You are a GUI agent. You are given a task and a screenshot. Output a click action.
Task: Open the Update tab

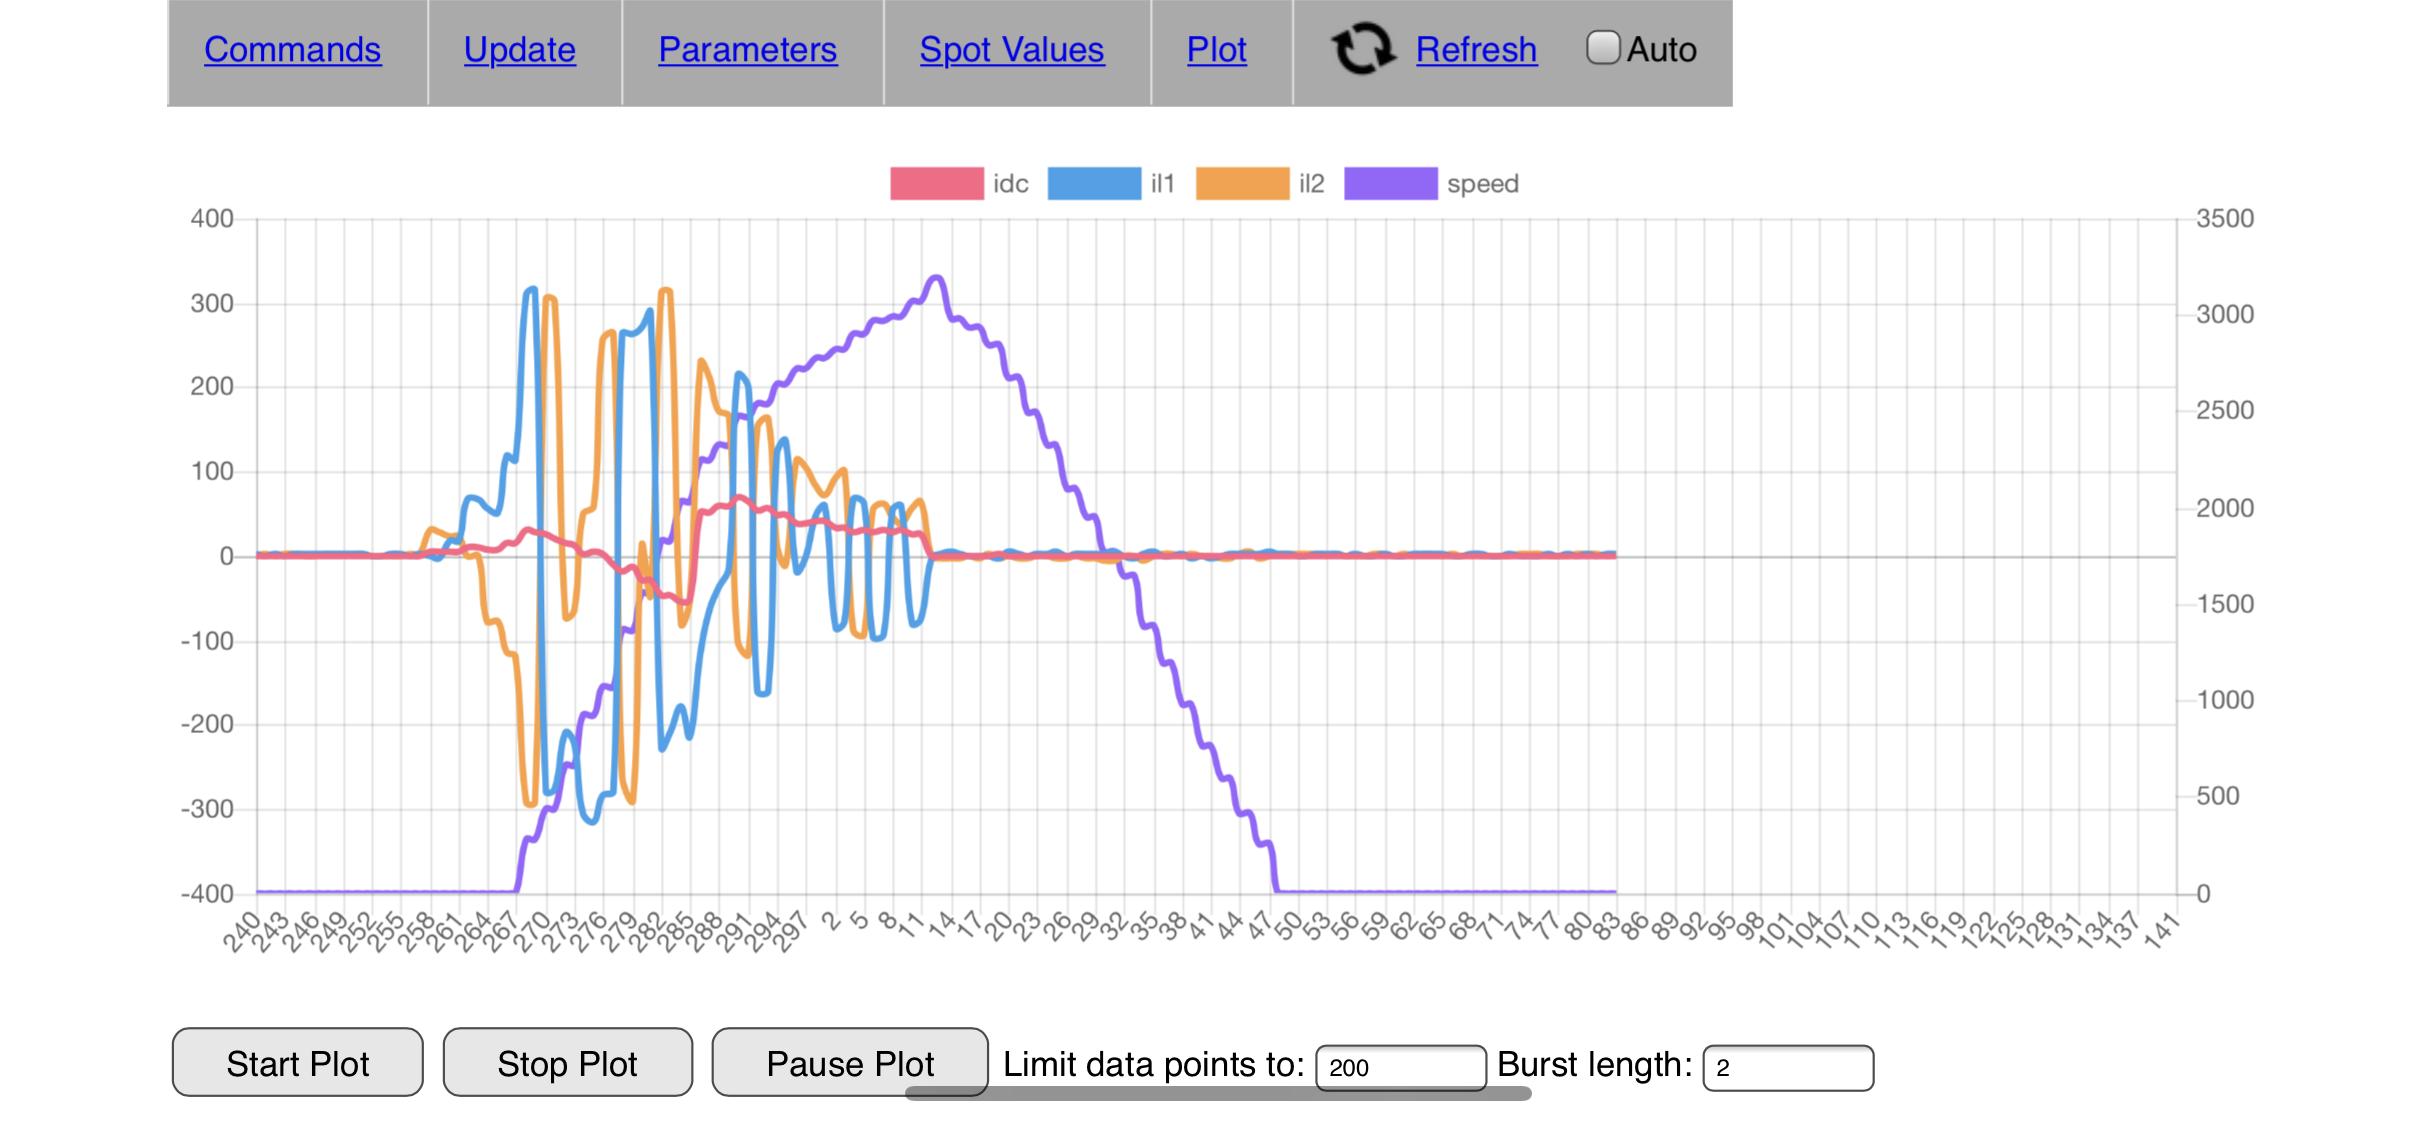click(519, 50)
